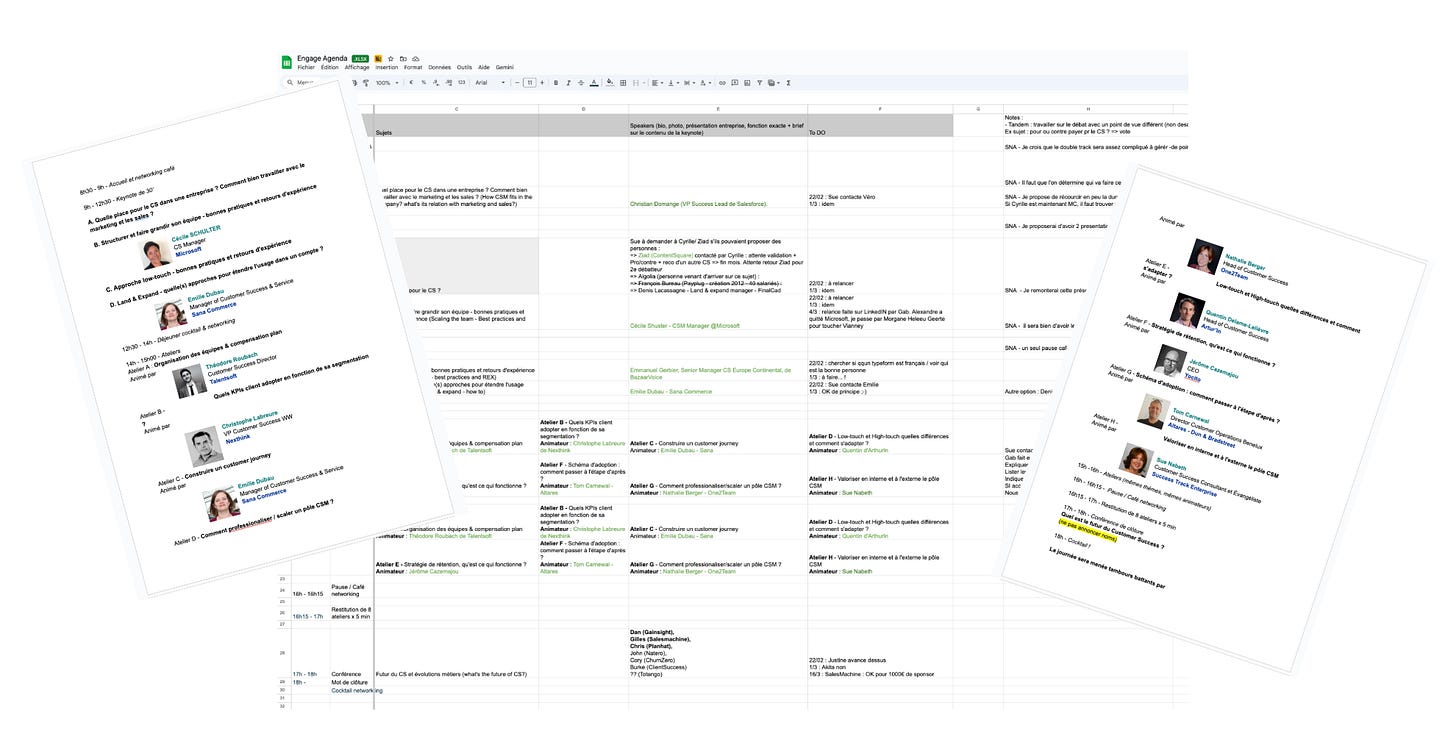The image size is (1456, 734).
Task: Click the merge cells icon
Action: tap(636, 82)
